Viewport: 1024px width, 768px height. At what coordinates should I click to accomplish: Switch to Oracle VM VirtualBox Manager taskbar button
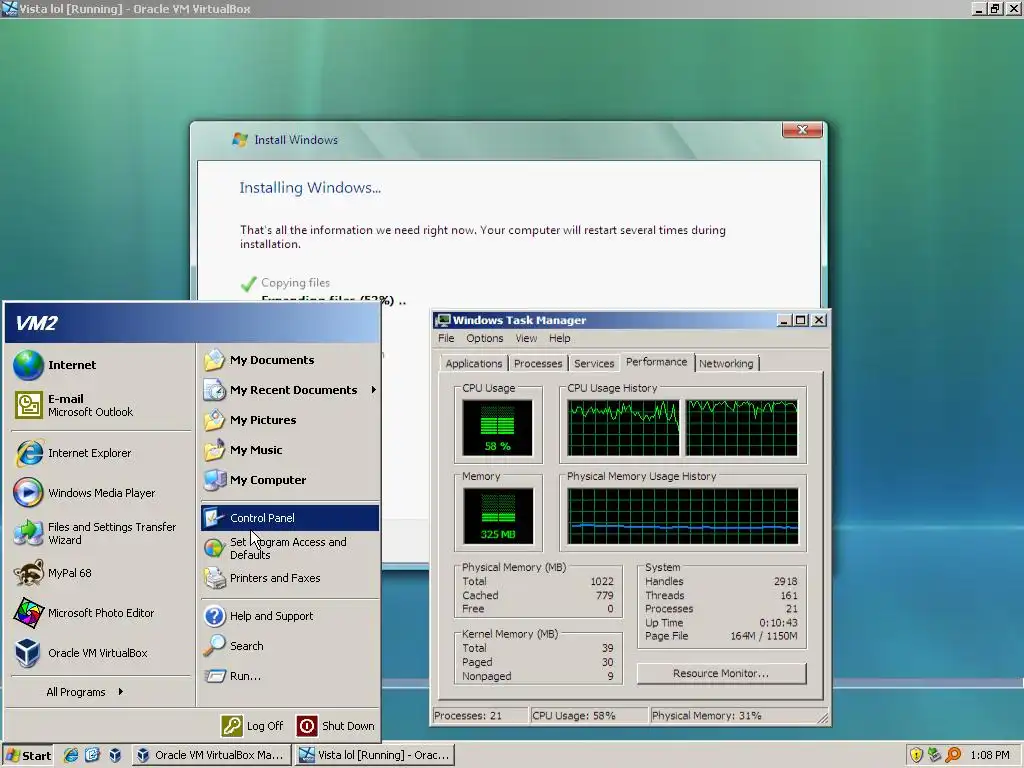point(210,755)
